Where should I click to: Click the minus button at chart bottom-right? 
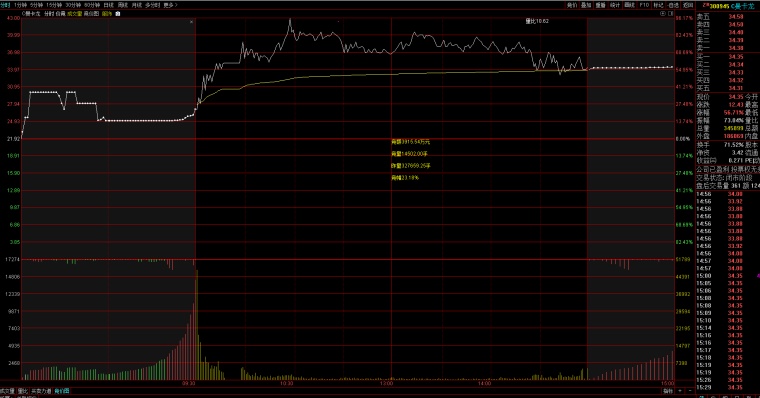[x=690, y=391]
